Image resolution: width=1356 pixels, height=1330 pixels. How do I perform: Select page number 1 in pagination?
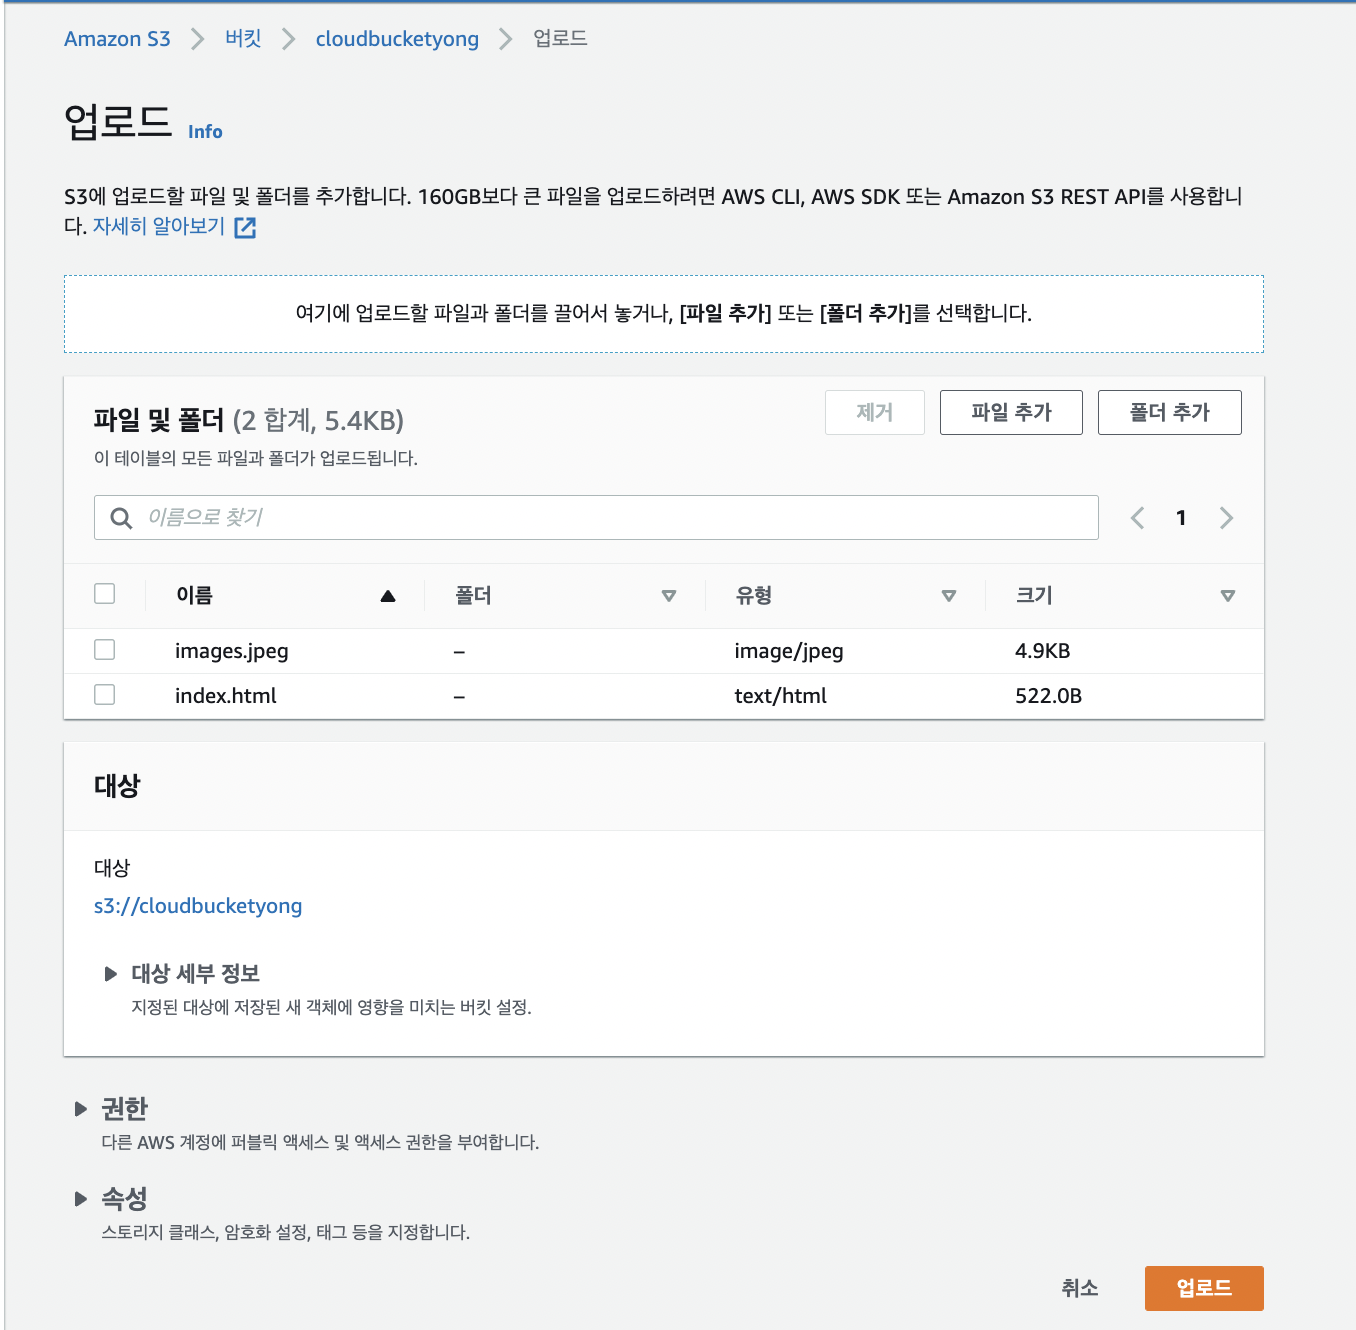(1181, 518)
